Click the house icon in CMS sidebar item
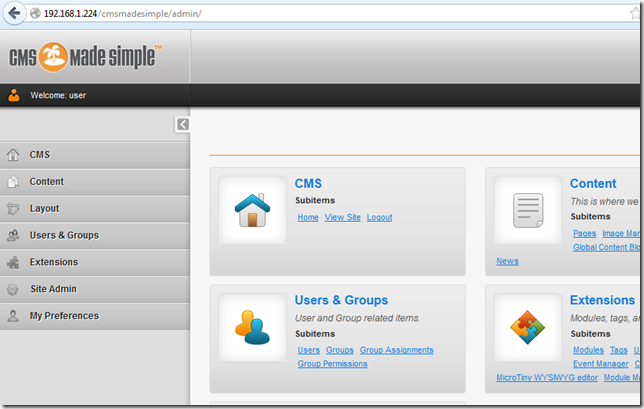Screen dimensions: 644x409 click(x=13, y=155)
